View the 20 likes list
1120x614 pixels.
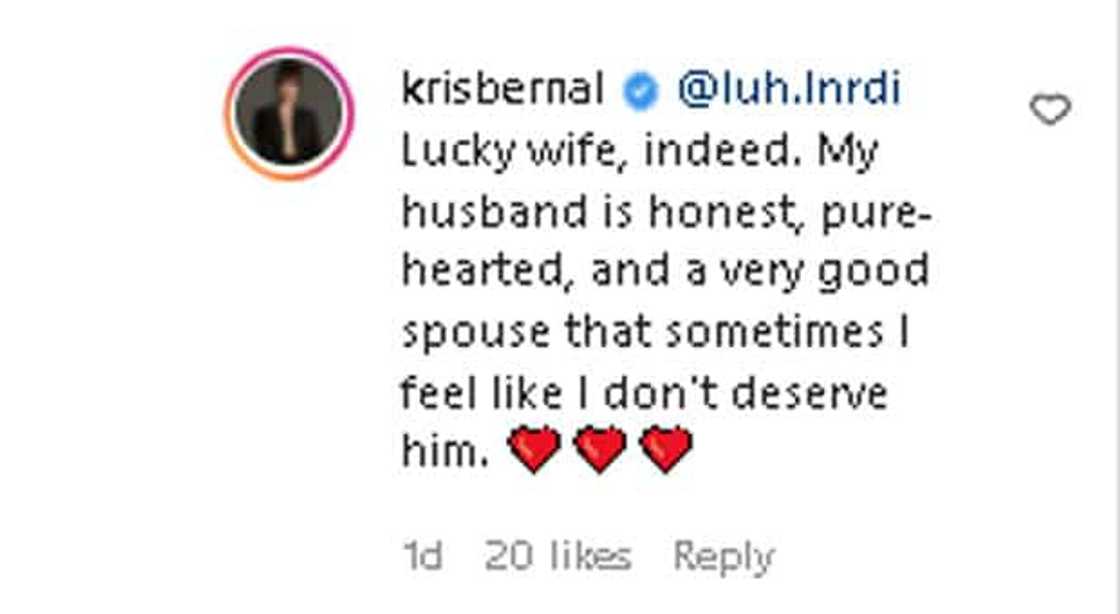pyautogui.click(x=558, y=556)
